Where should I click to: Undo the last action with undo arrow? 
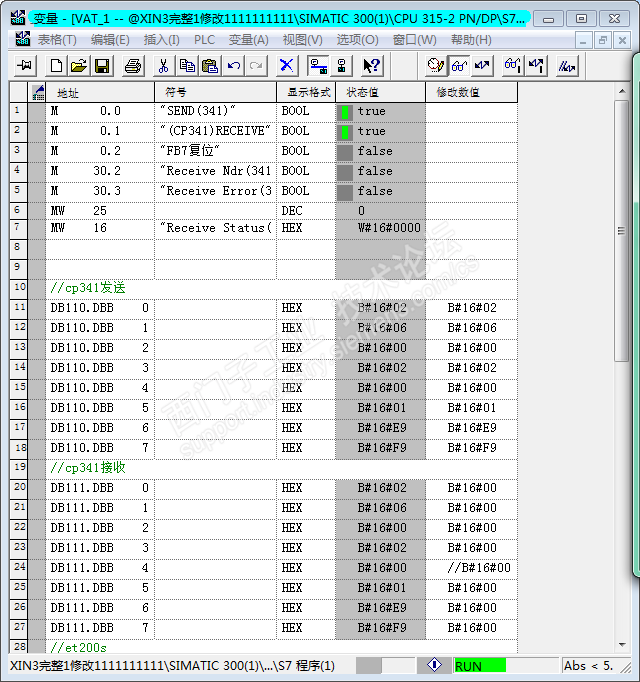233,66
